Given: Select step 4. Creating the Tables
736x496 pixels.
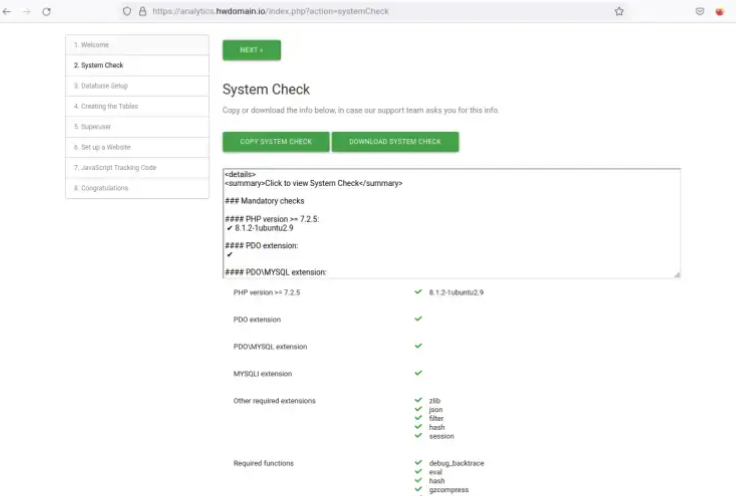Looking at the screenshot, I should click(137, 107).
